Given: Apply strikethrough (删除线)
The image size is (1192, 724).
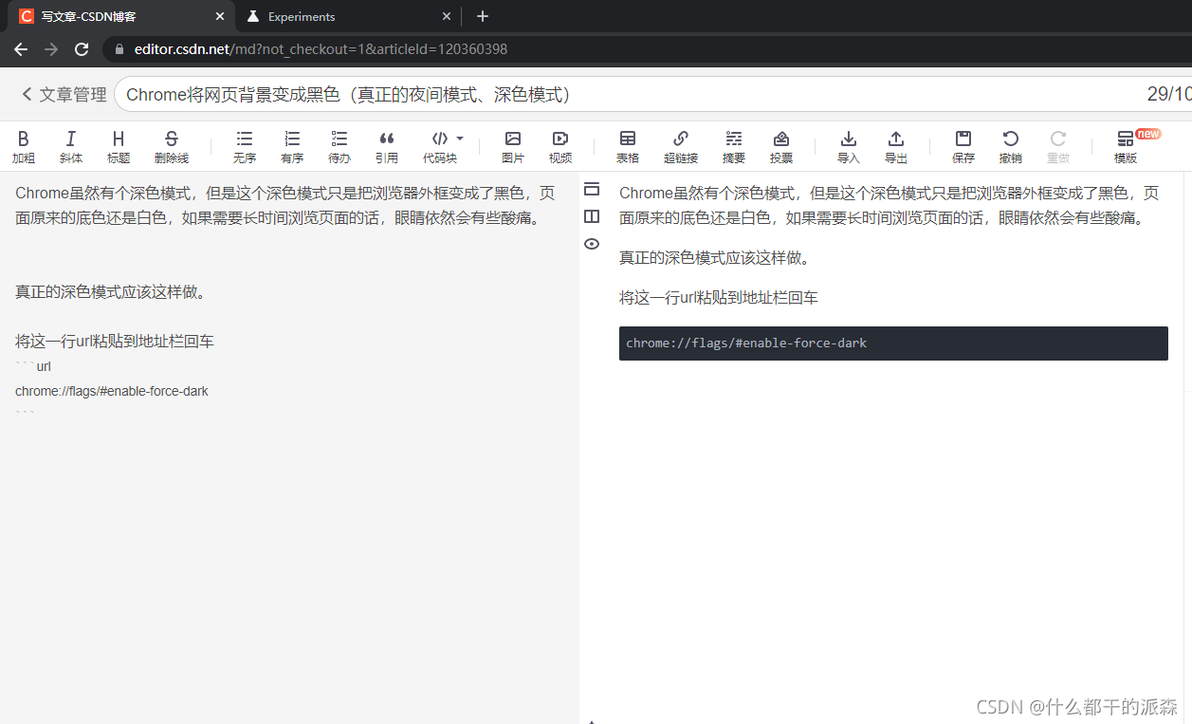Looking at the screenshot, I should [171, 147].
